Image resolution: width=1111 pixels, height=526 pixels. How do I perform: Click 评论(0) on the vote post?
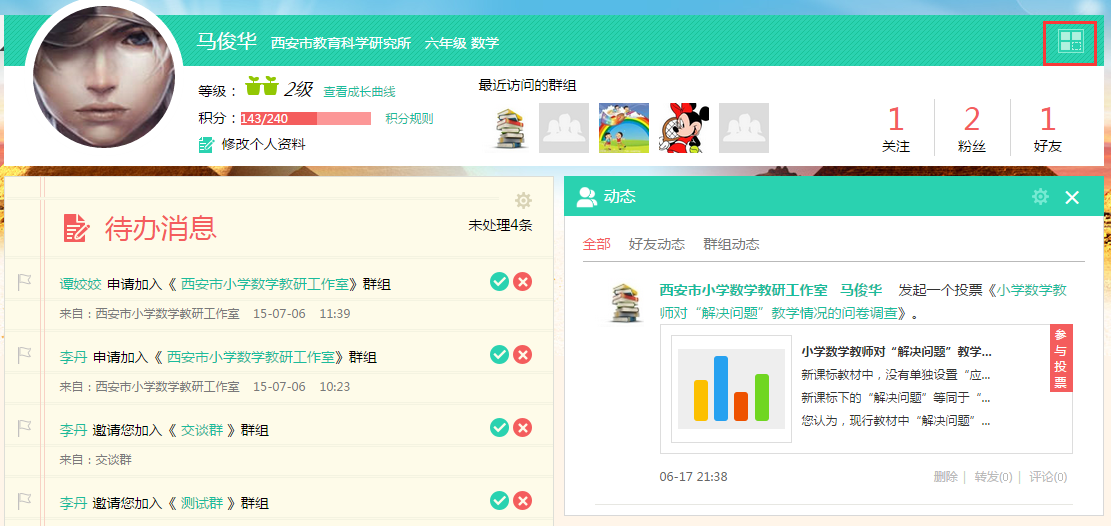(x=1048, y=476)
